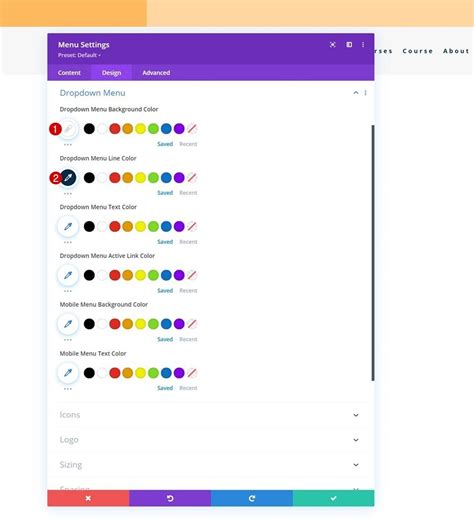Expand the Icons section
This screenshot has width=474, height=522.
pyautogui.click(x=209, y=415)
